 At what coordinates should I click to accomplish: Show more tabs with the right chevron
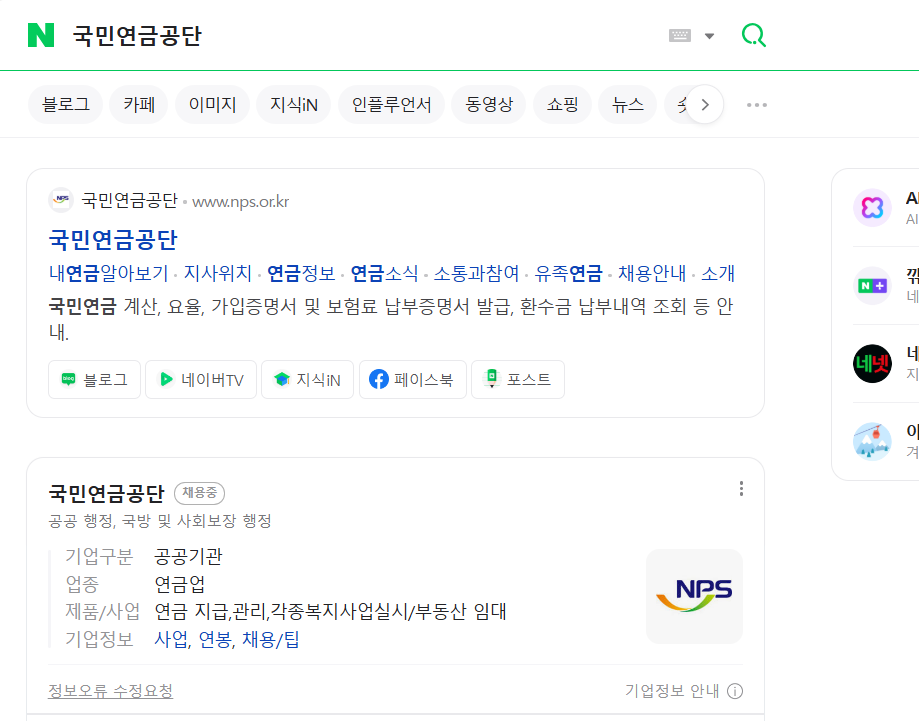pos(705,105)
